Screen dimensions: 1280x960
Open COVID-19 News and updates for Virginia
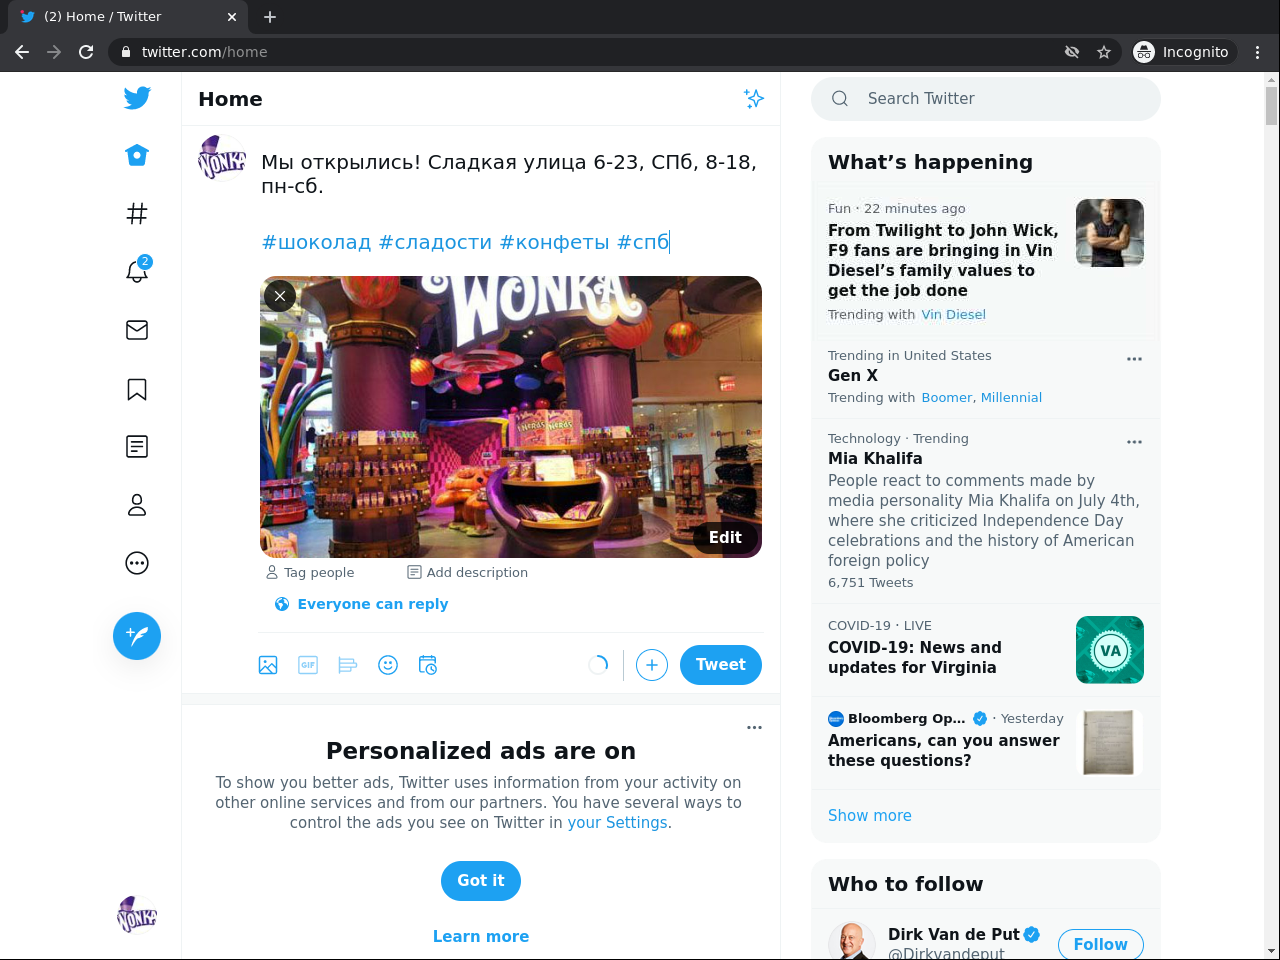click(x=915, y=657)
